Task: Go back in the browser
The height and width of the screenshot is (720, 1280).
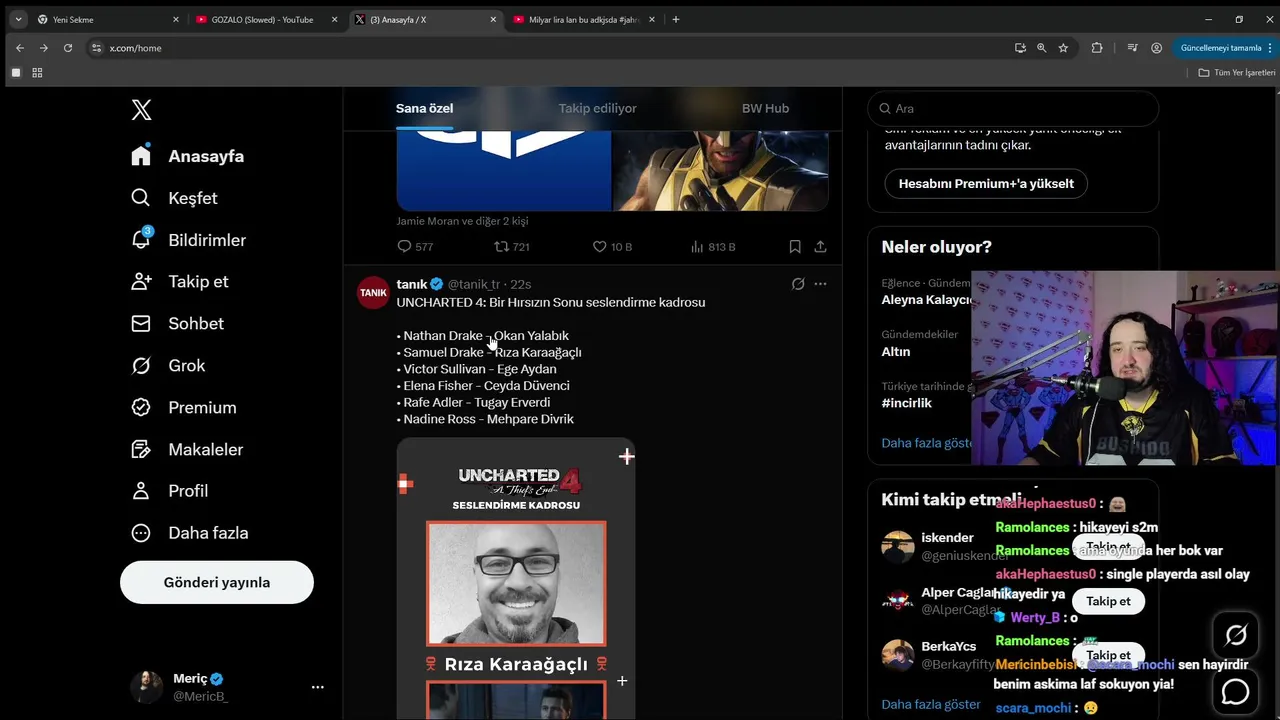Action: pos(19,48)
